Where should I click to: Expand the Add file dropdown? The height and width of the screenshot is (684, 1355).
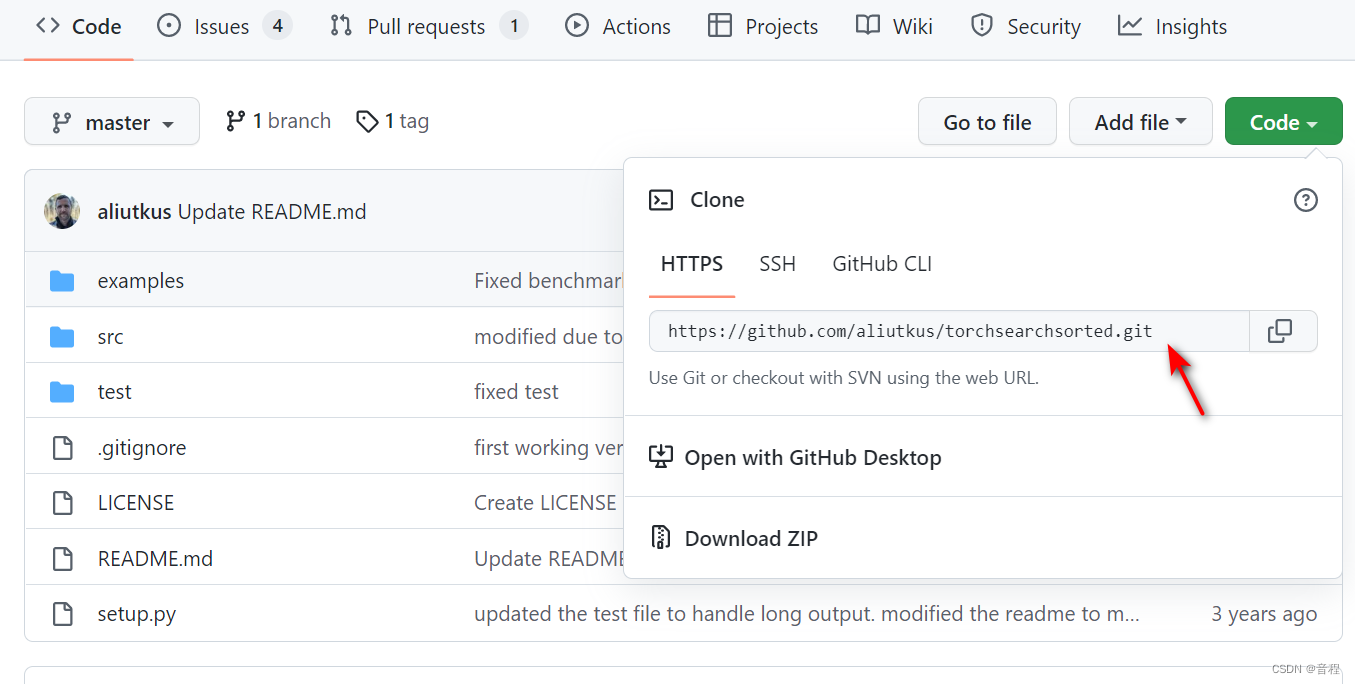1140,122
